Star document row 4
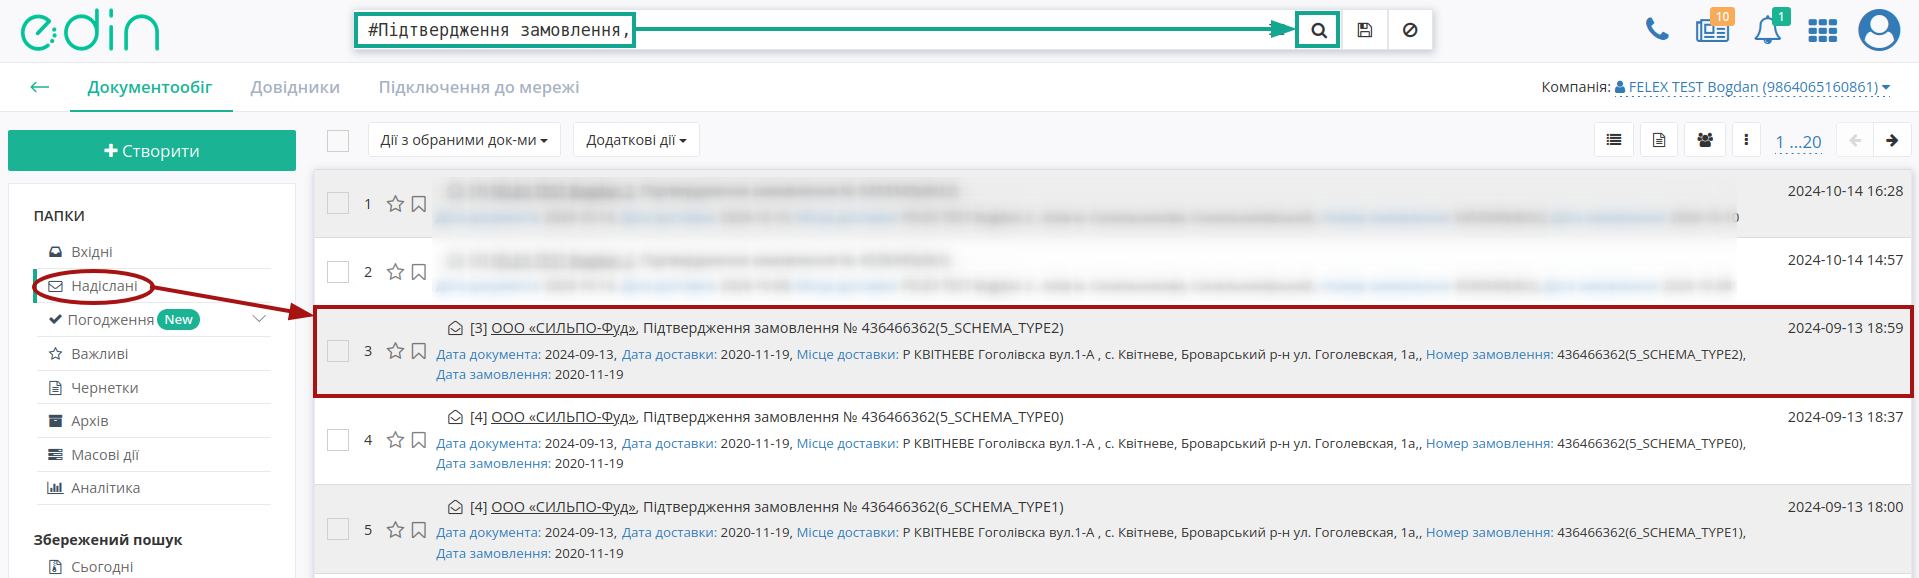1919x578 pixels. [395, 440]
